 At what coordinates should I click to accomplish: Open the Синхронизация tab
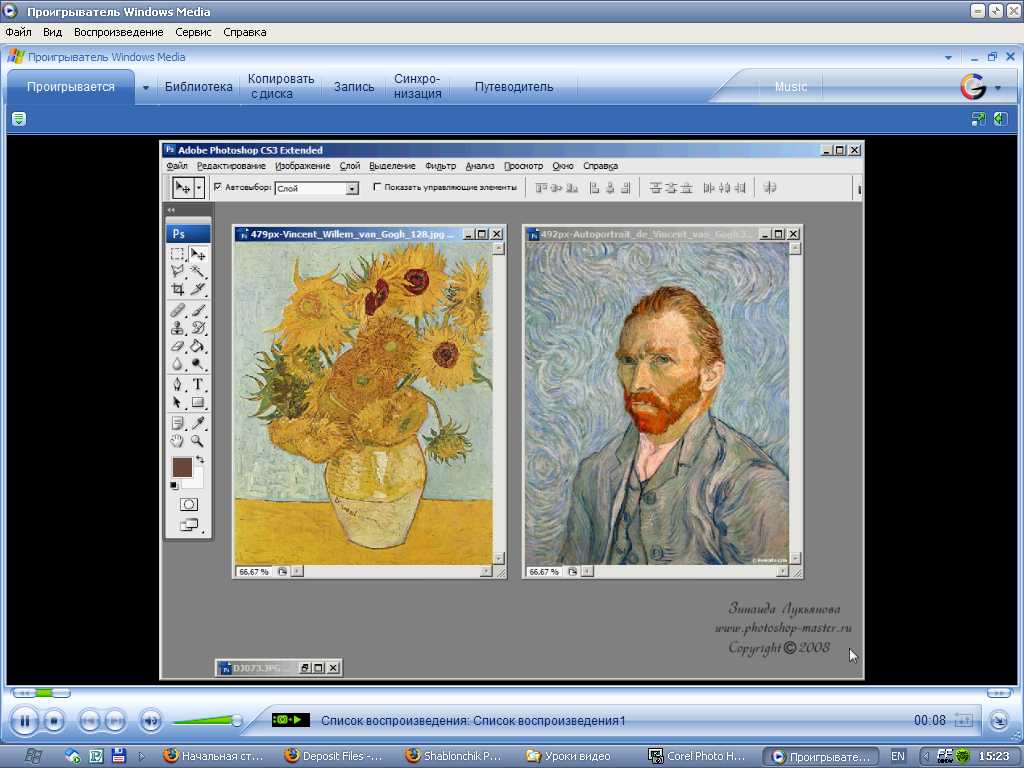417,86
